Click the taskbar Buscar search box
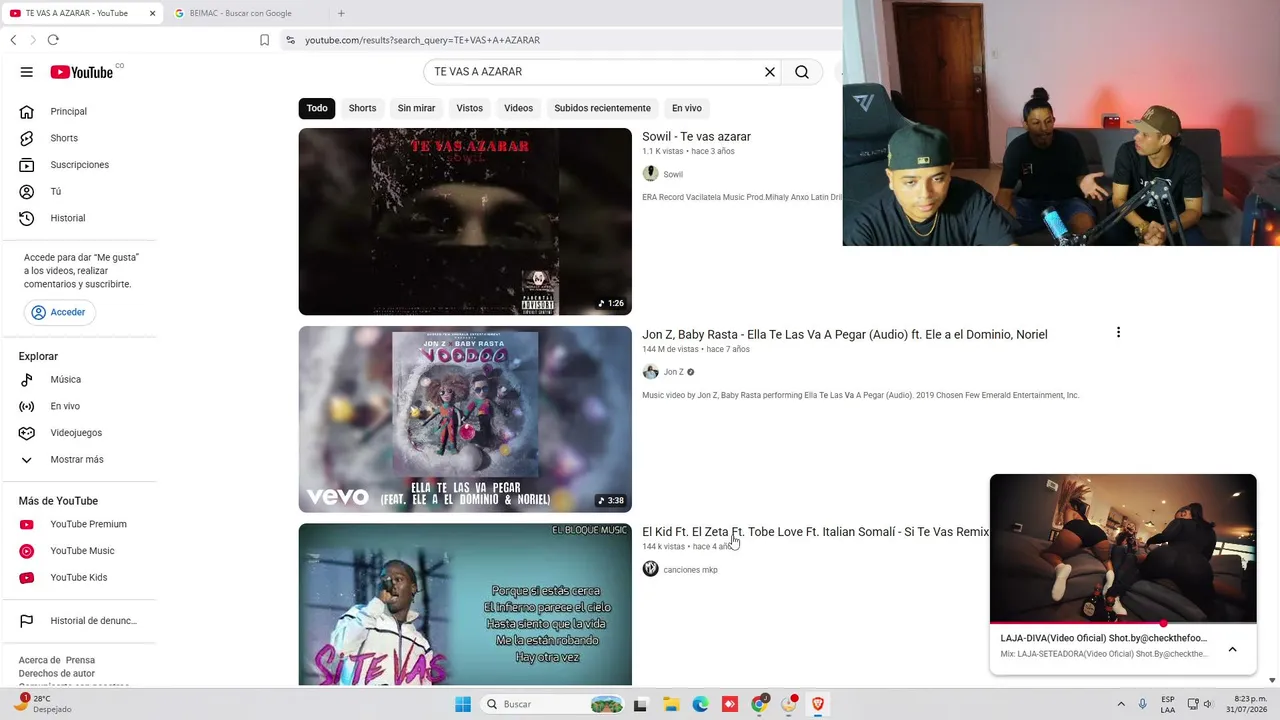 click(553, 704)
